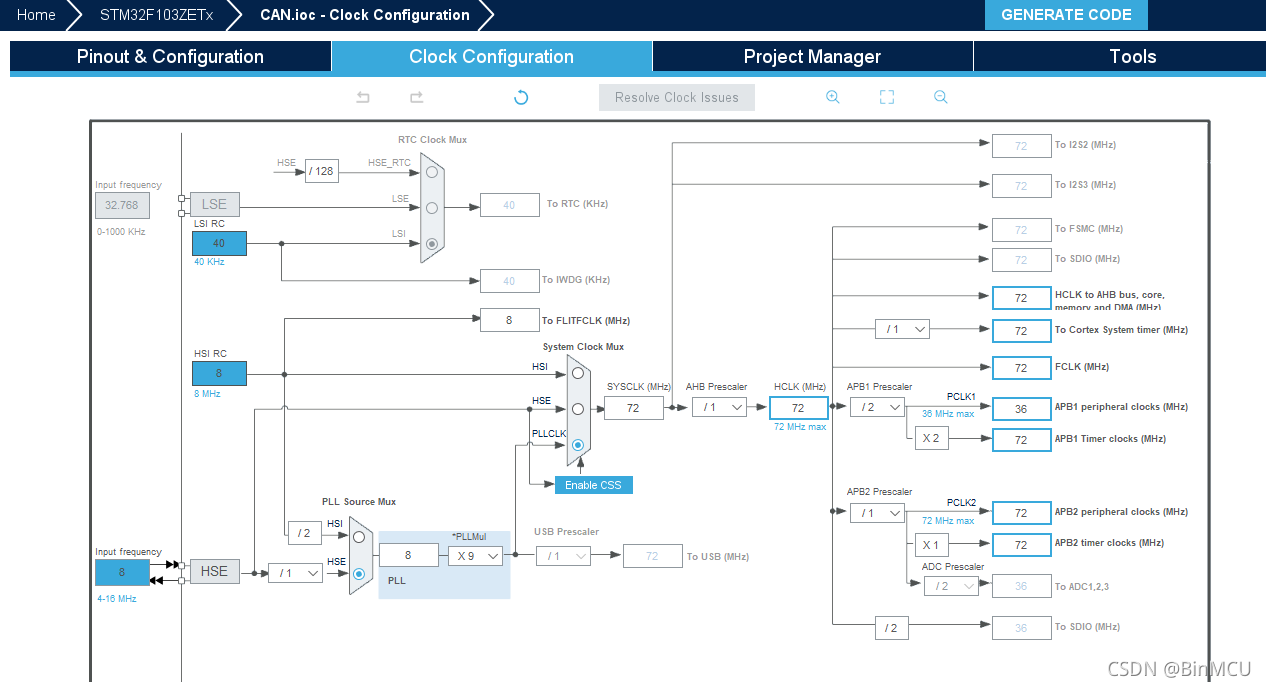This screenshot has height=687, width=1266.
Task: Click the LSE oscillator block
Action: point(214,204)
